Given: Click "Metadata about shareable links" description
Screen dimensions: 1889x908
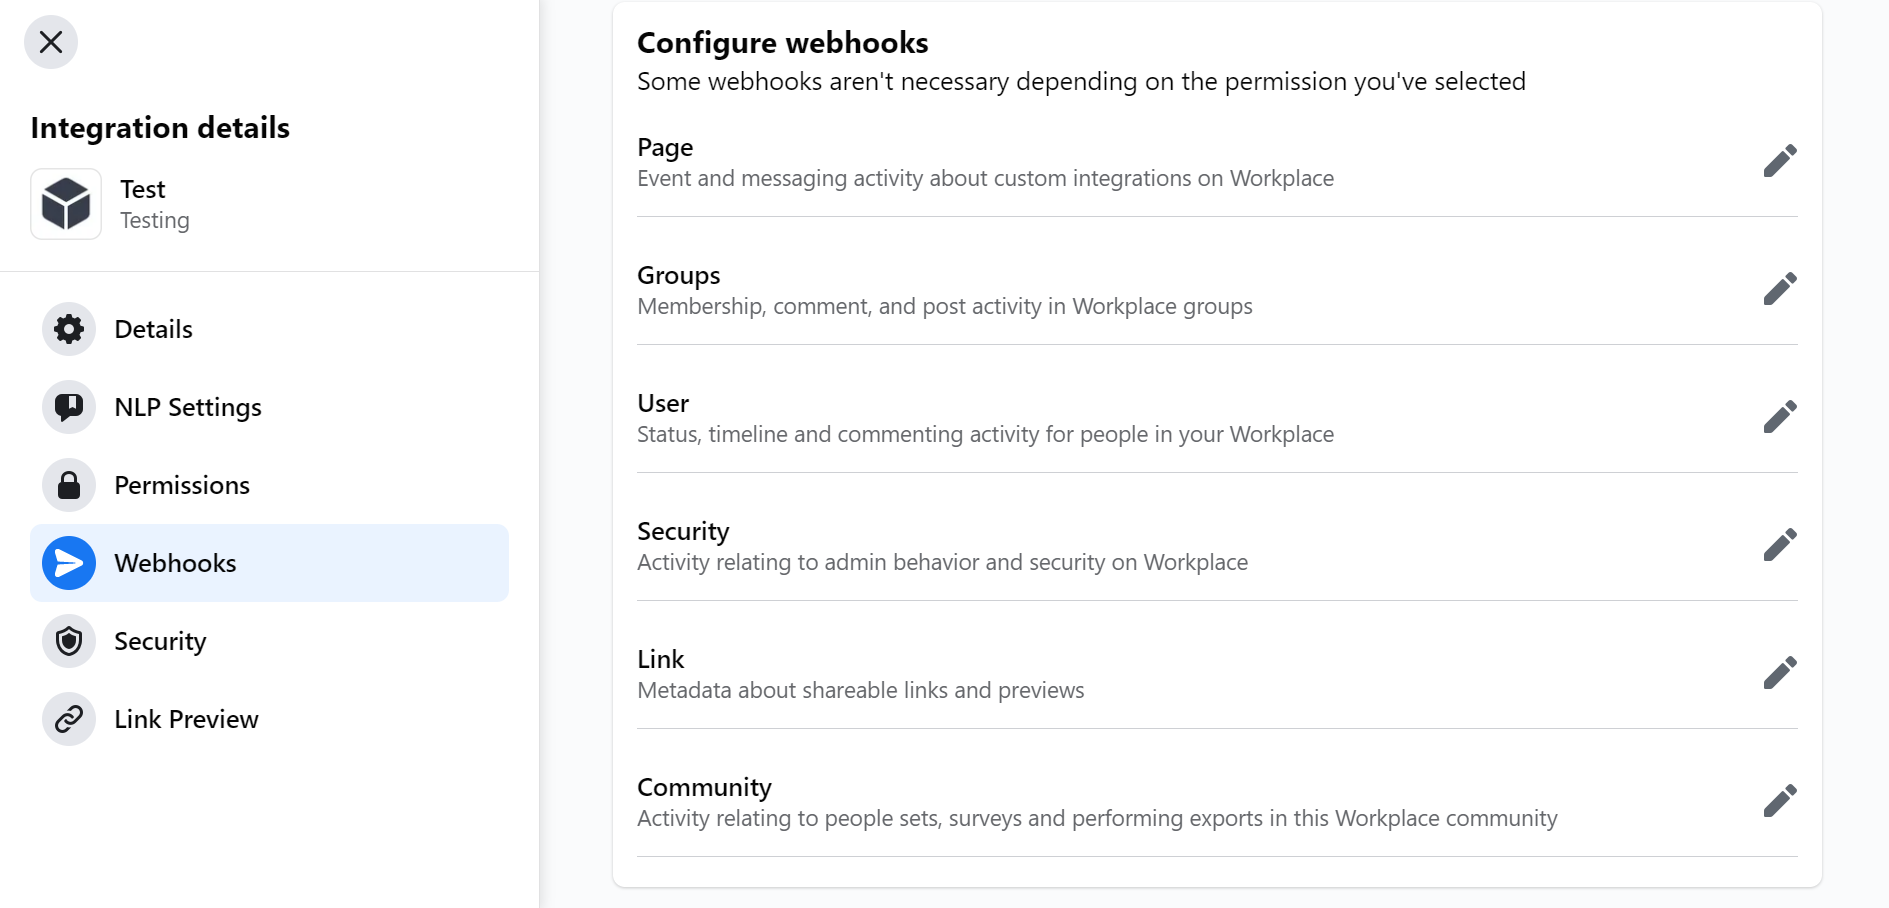Looking at the screenshot, I should [x=861, y=691].
